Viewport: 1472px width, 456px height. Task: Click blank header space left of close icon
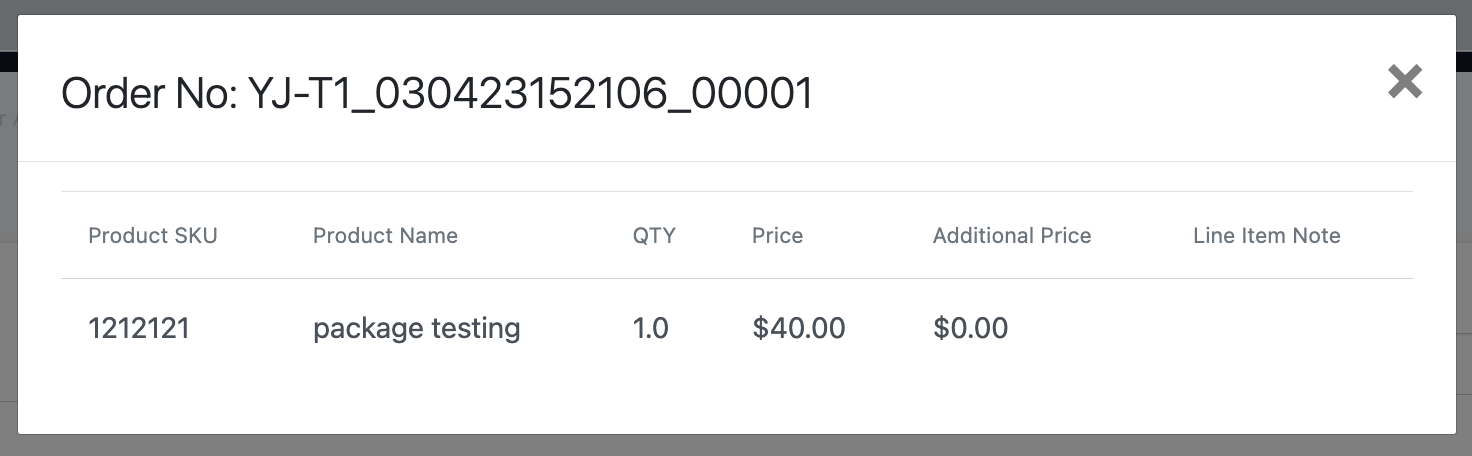point(1100,94)
